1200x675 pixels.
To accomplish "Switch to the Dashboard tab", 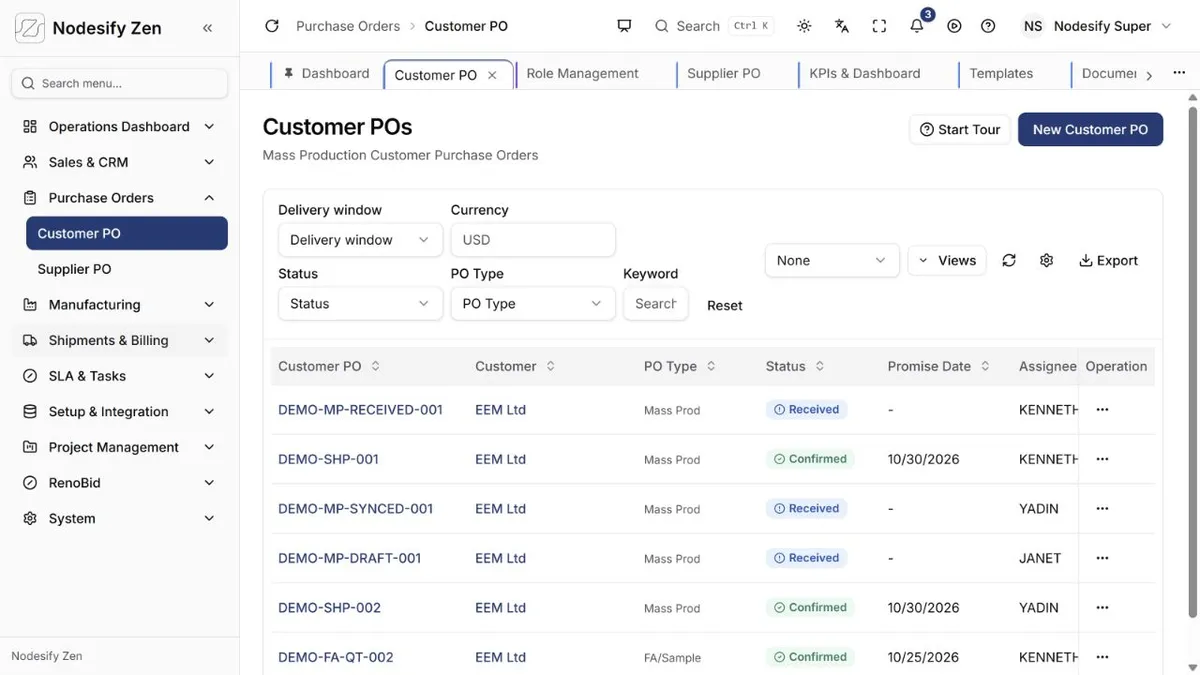I will pos(326,73).
